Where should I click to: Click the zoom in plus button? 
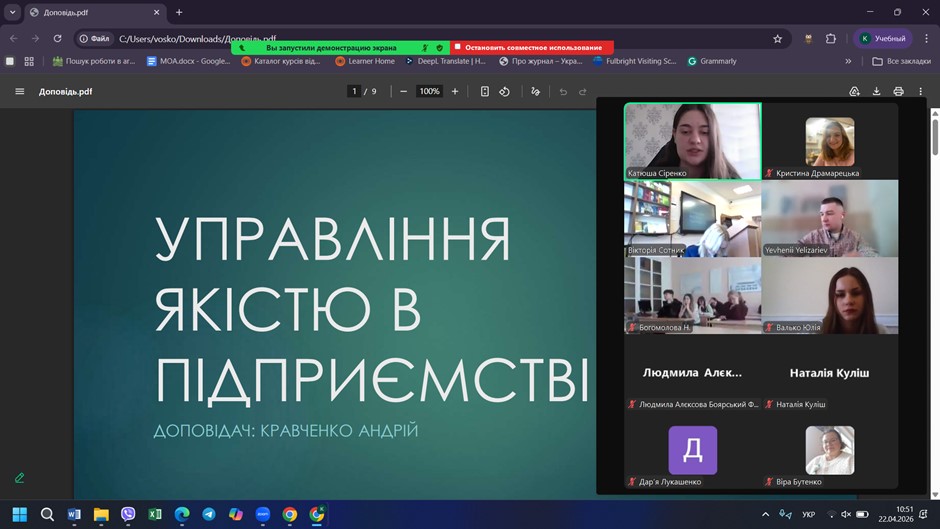pyautogui.click(x=455, y=91)
